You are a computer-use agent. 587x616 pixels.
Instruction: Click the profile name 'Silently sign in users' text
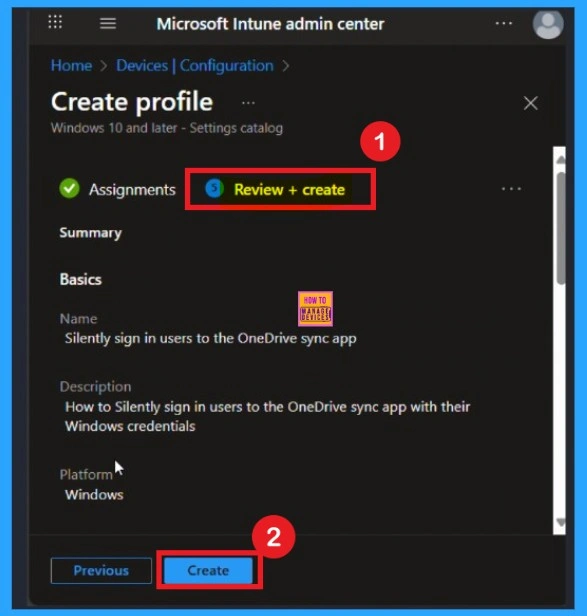(x=211, y=339)
